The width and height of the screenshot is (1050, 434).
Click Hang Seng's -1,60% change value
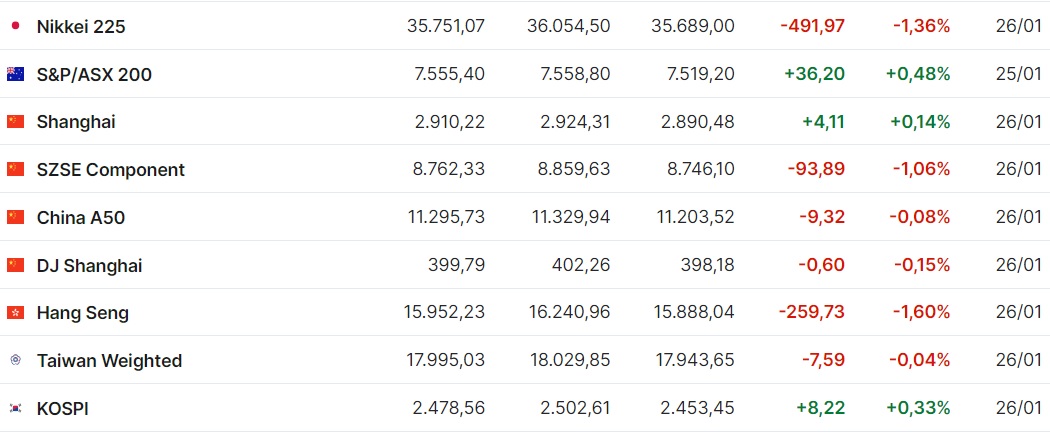(x=921, y=312)
